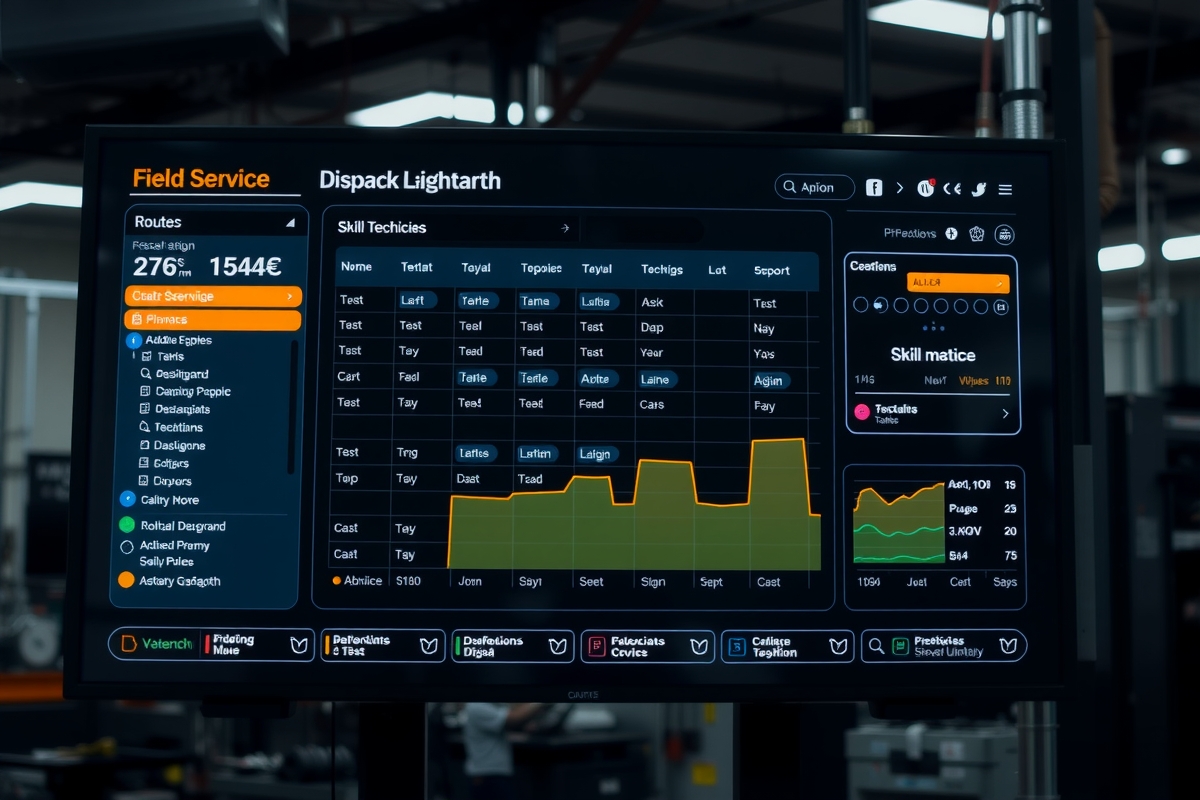
Task: Click the search magnifier icon beside Apion
Action: point(789,188)
